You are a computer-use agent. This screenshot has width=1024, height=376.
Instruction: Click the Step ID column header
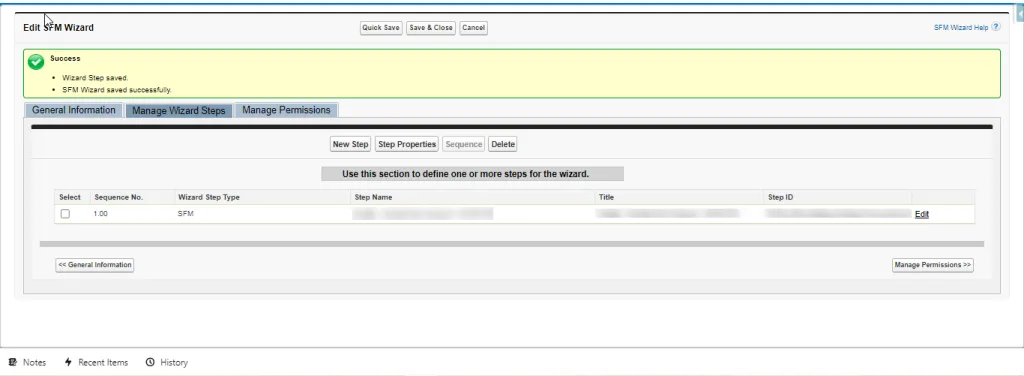(780, 197)
